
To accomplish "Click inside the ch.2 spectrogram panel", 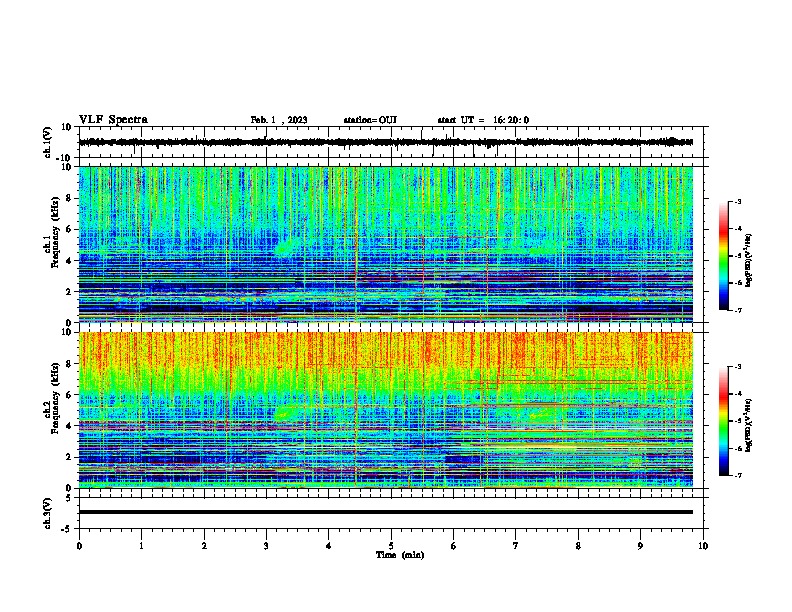I will [386, 410].
